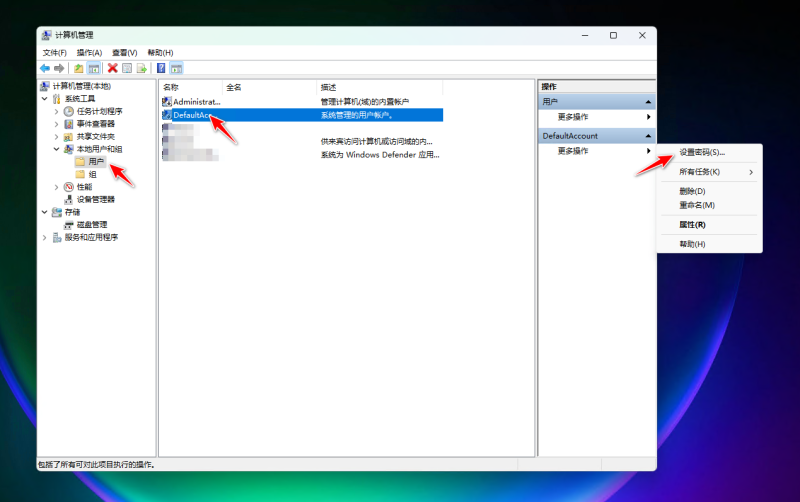Expand the 任务计划程序 tree node
The height and width of the screenshot is (502, 800).
coord(57,111)
